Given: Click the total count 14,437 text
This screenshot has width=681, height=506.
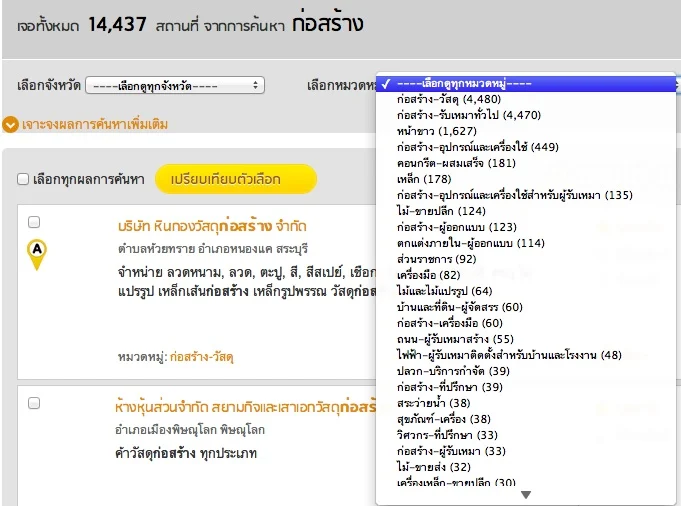Looking at the screenshot, I should tap(117, 24).
